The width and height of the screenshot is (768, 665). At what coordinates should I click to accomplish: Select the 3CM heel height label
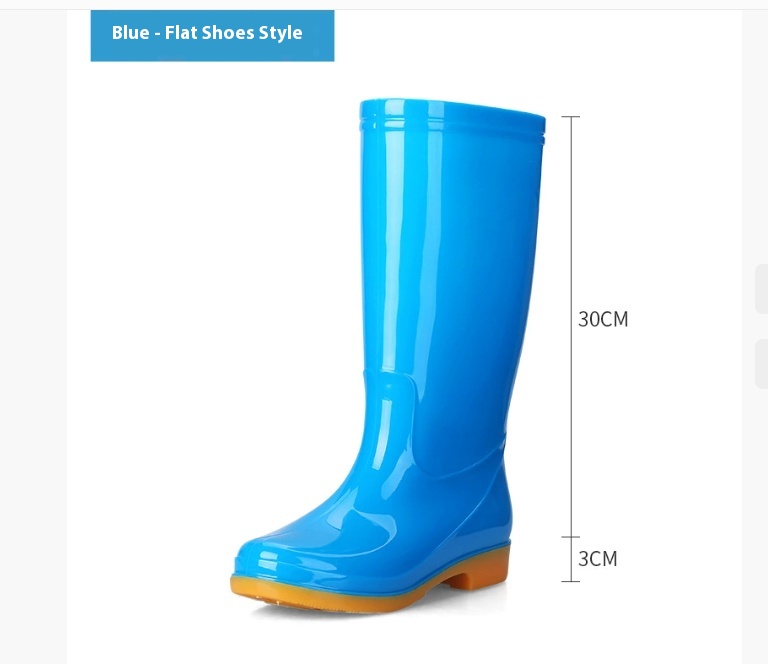[598, 559]
